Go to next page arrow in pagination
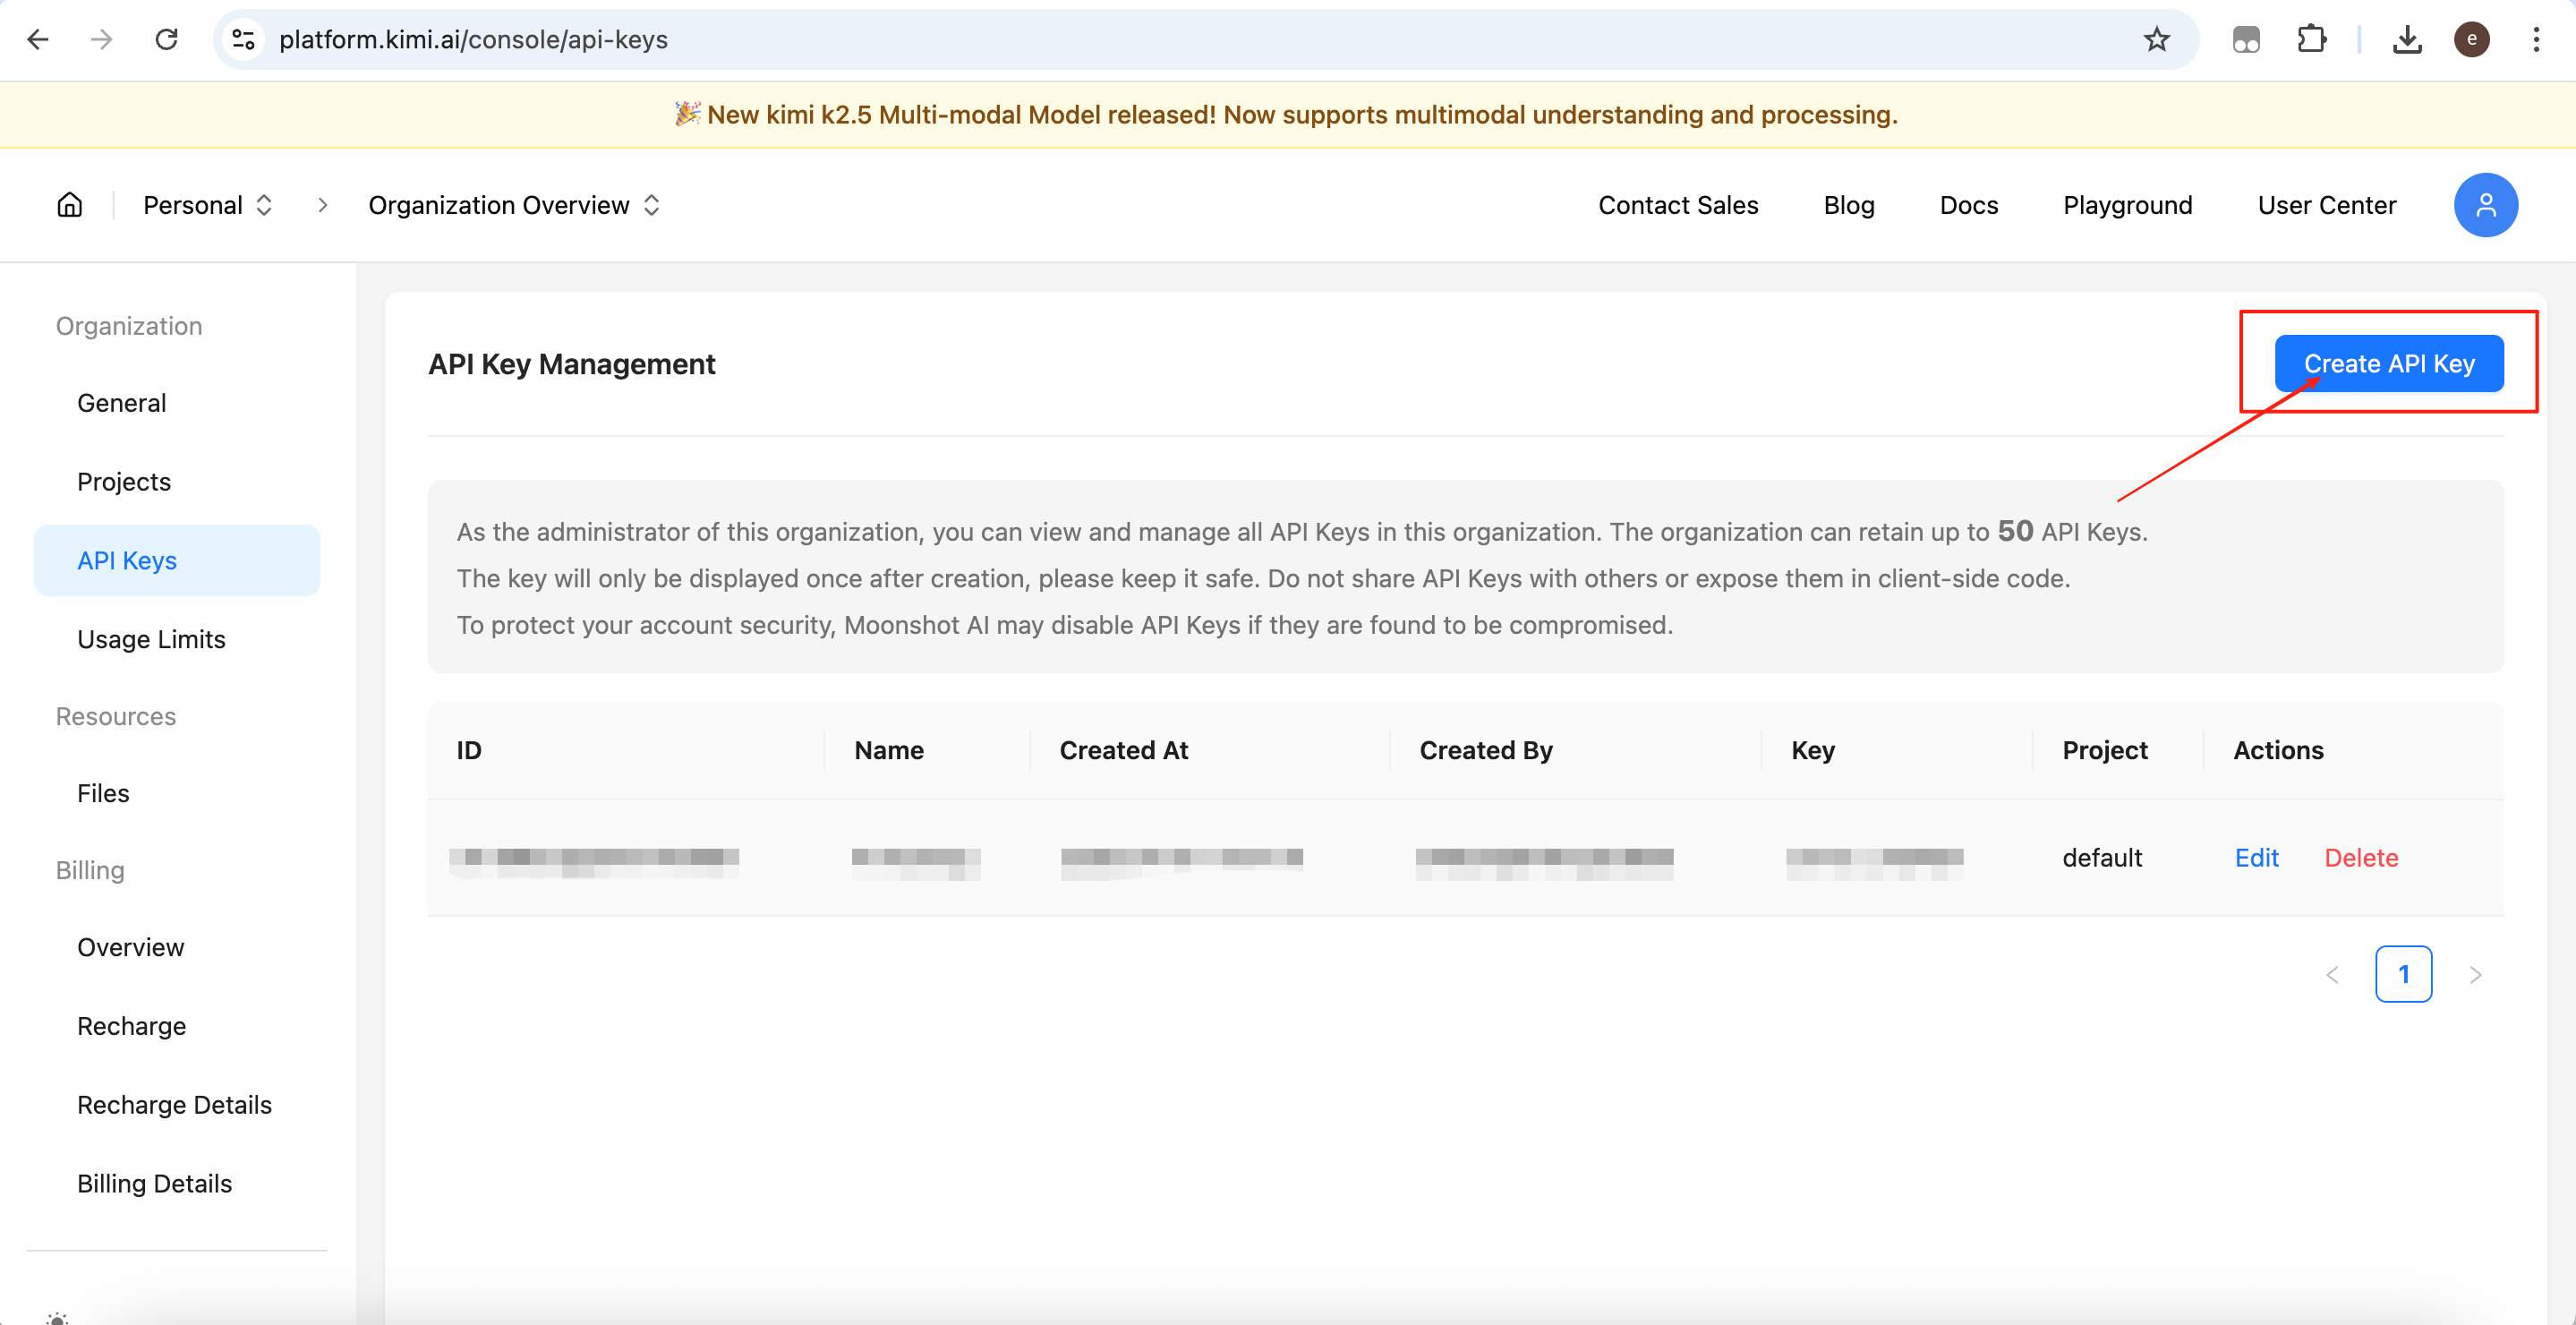Image resolution: width=2576 pixels, height=1325 pixels. click(x=2475, y=974)
